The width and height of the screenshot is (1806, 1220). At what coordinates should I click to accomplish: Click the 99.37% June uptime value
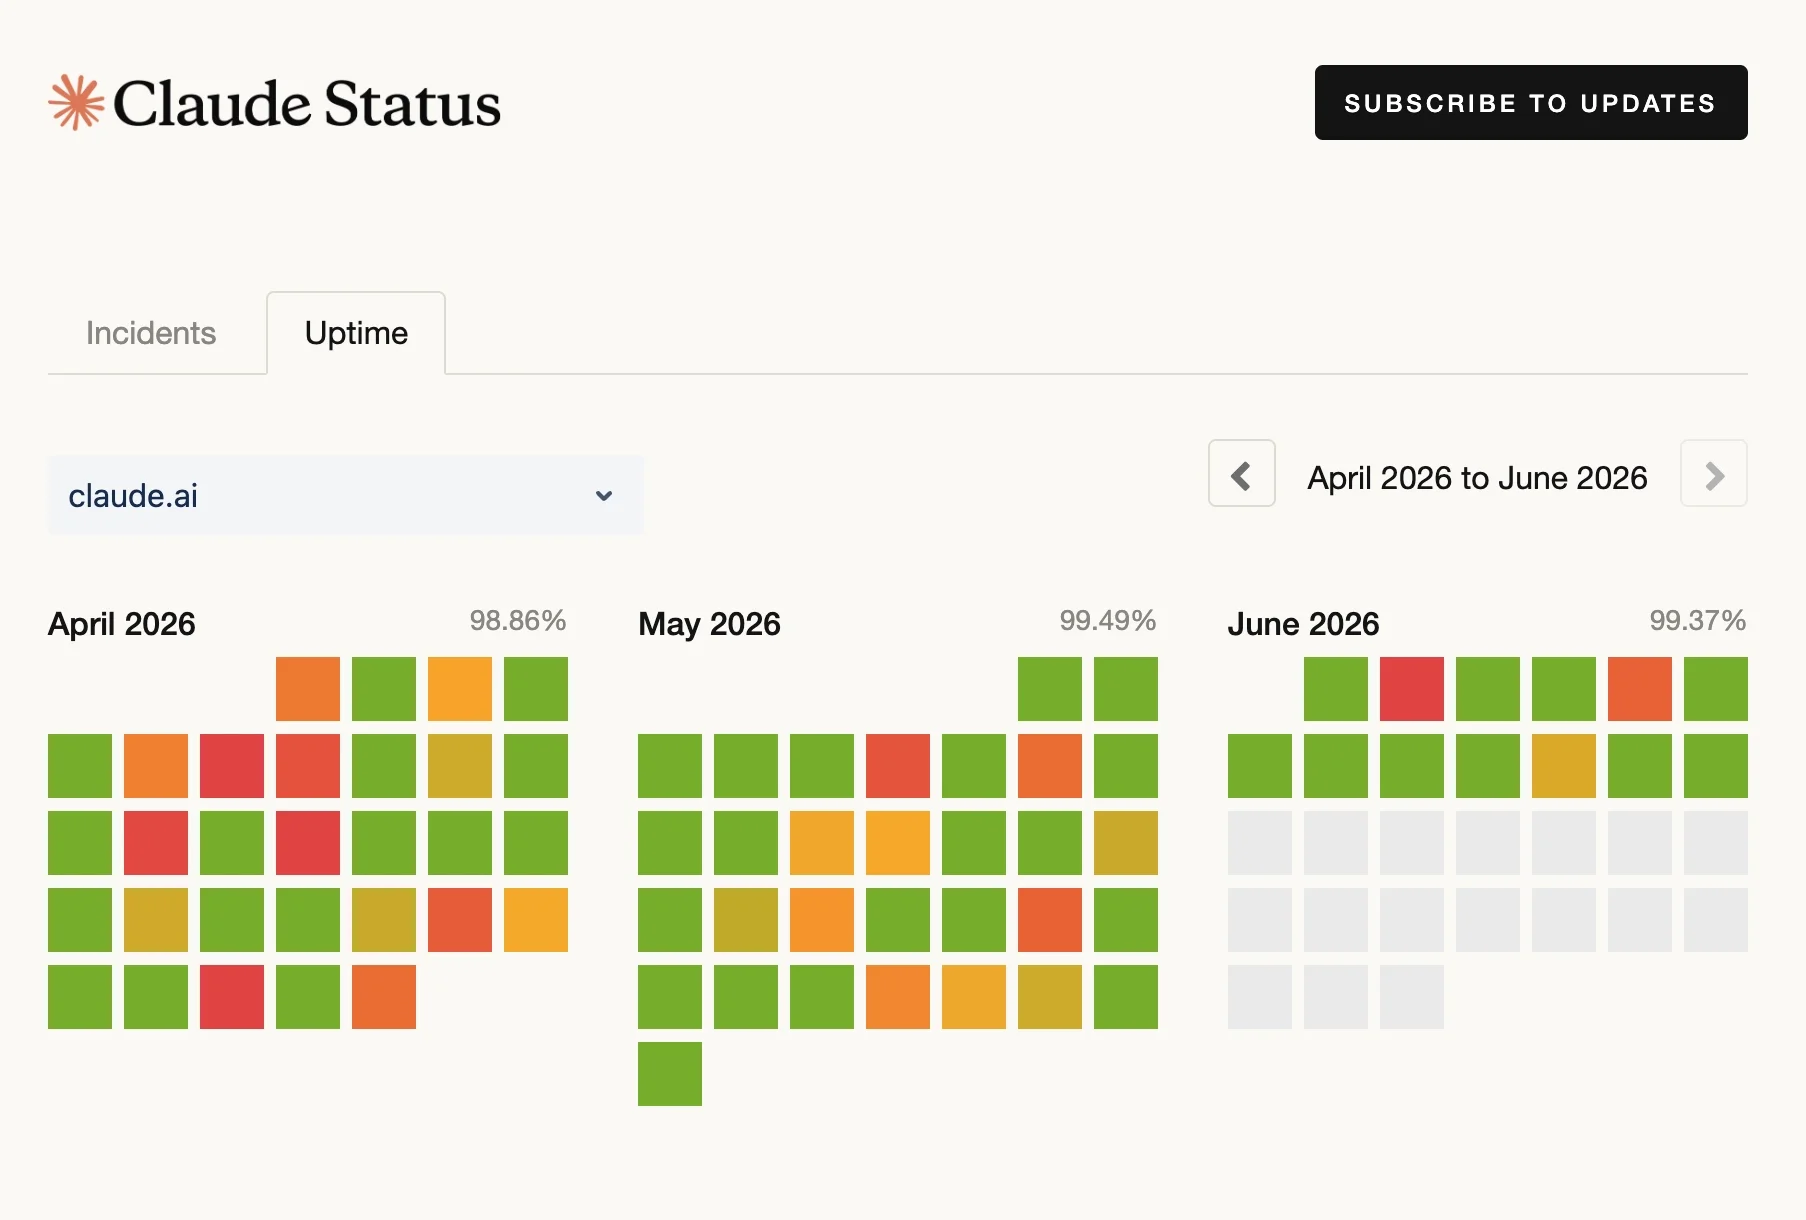pos(1698,620)
